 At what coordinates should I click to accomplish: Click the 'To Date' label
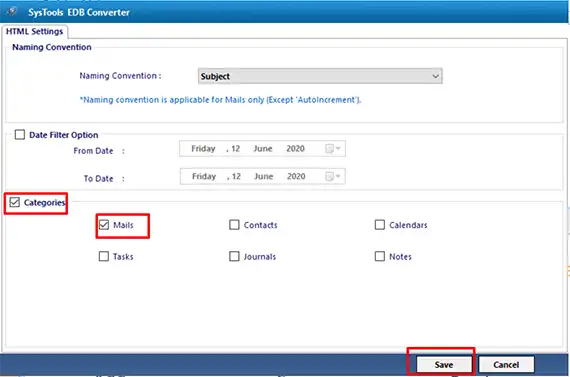(99, 179)
